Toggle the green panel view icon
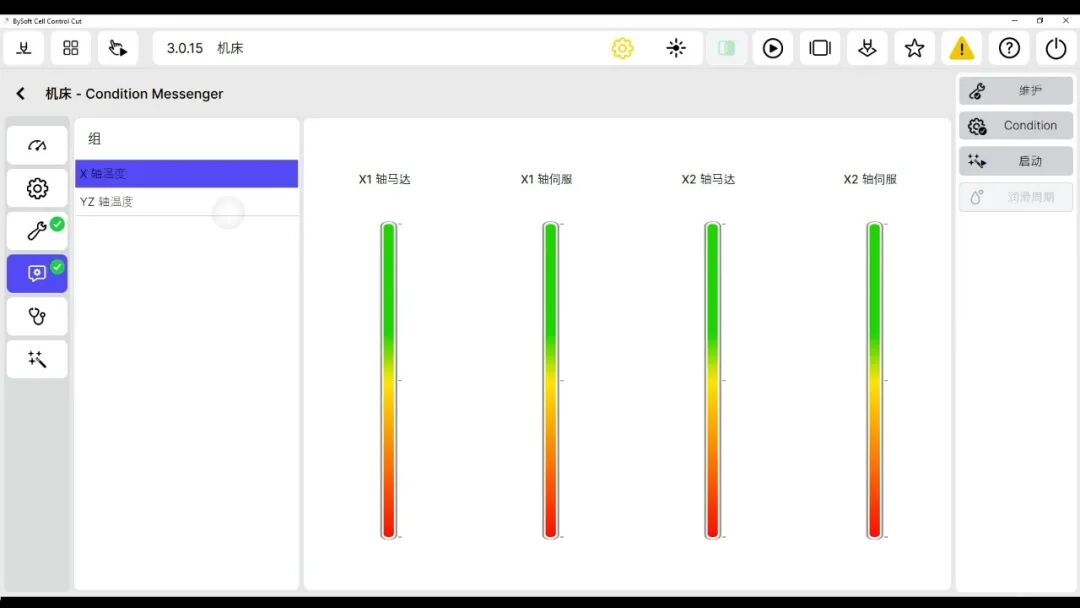Viewport: 1080px width, 608px height. (x=727, y=48)
